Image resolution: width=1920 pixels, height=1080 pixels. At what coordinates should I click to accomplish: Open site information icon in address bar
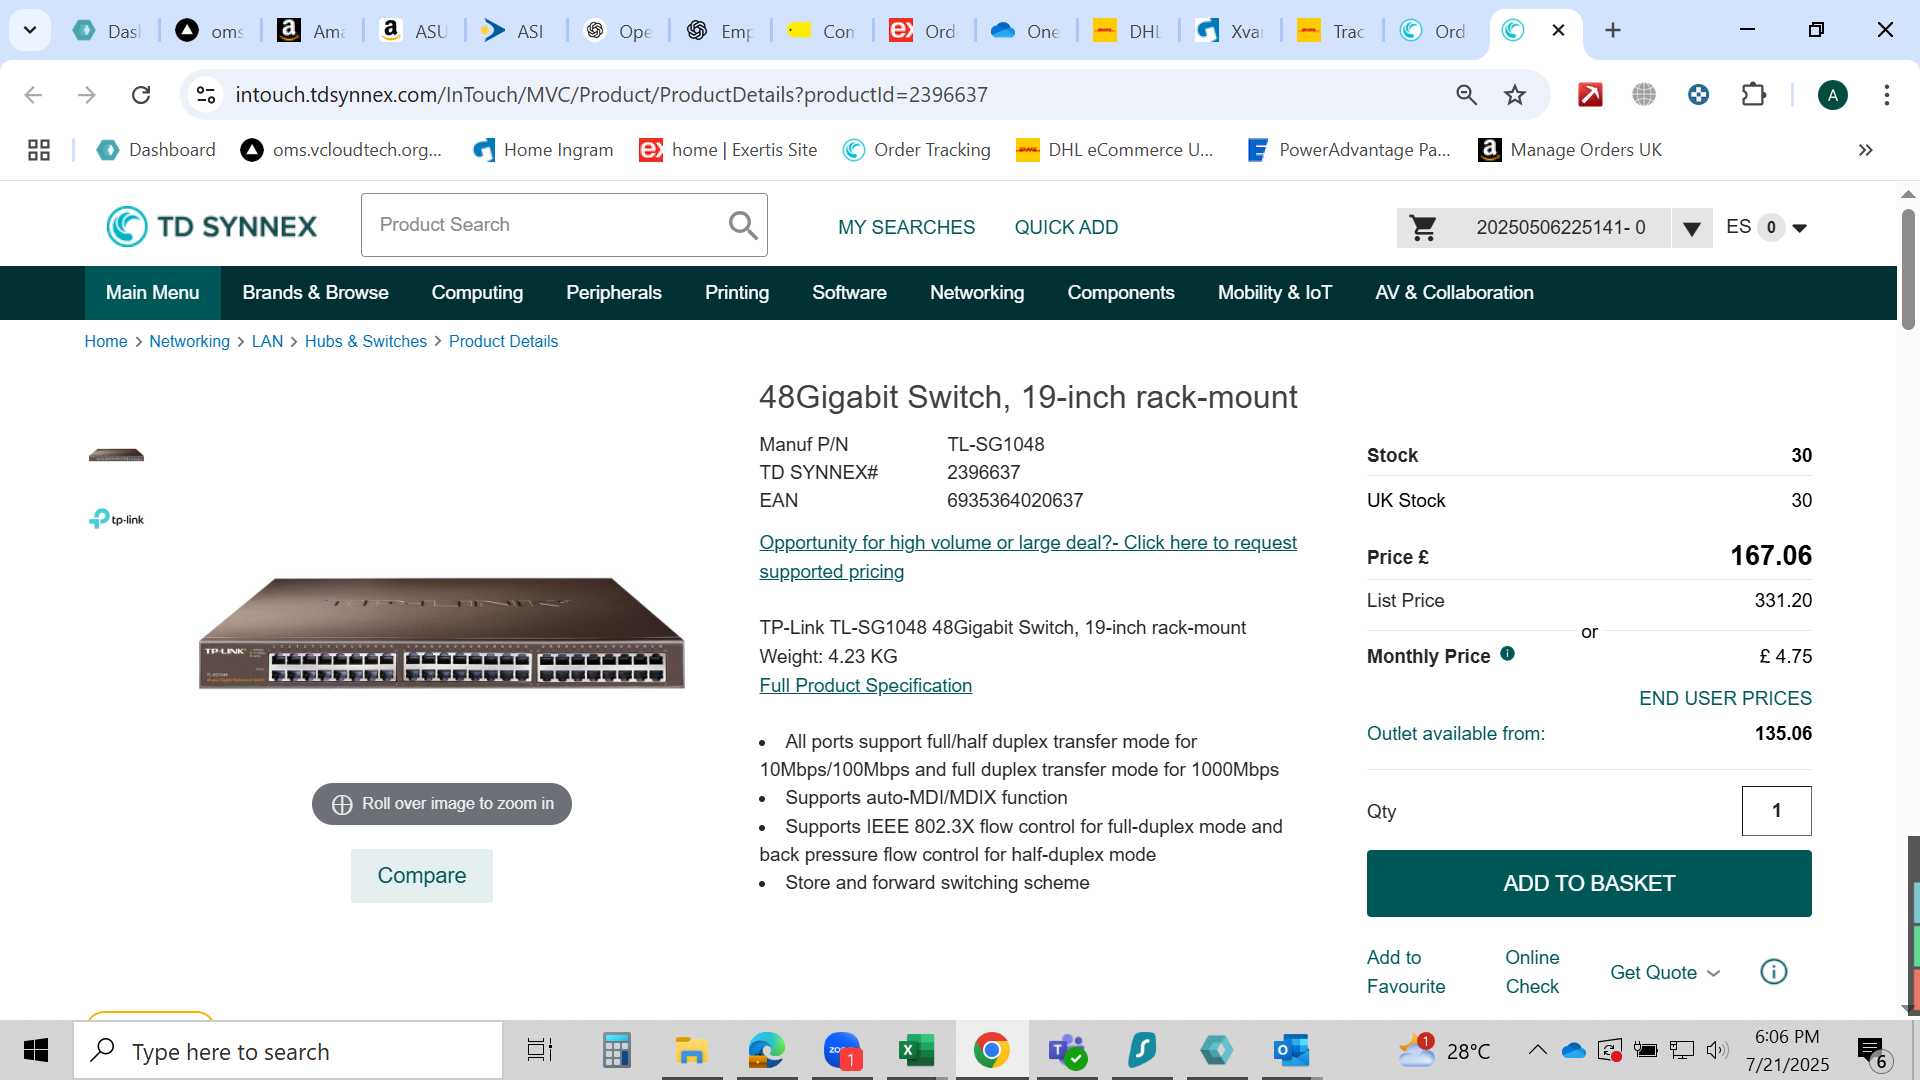tap(206, 95)
